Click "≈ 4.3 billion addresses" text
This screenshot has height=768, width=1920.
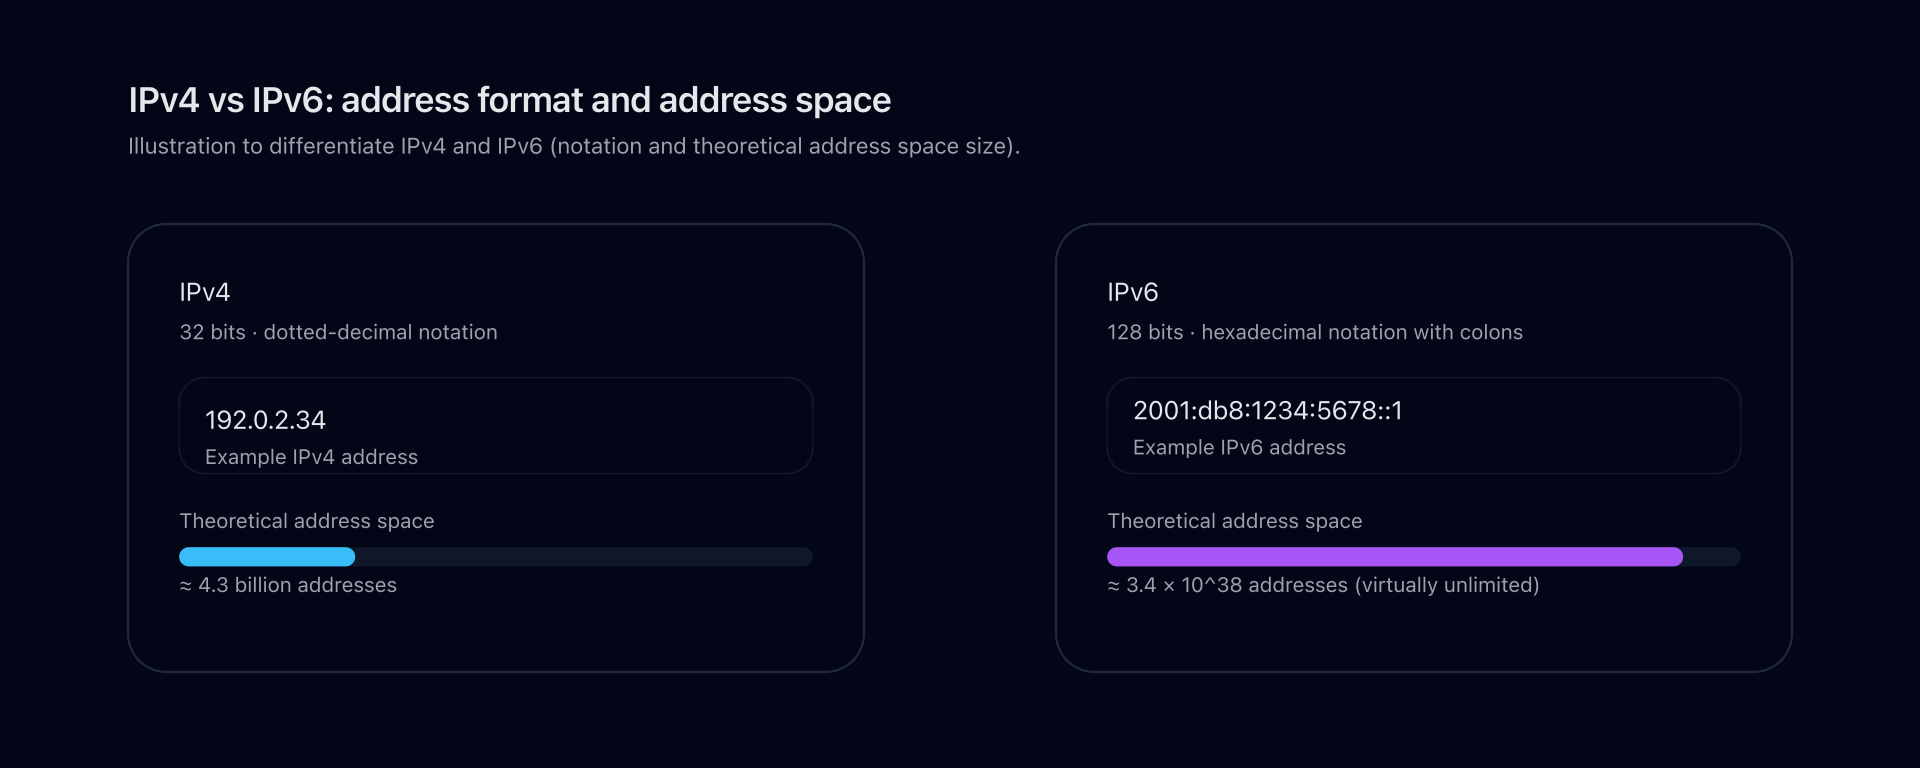coord(288,585)
